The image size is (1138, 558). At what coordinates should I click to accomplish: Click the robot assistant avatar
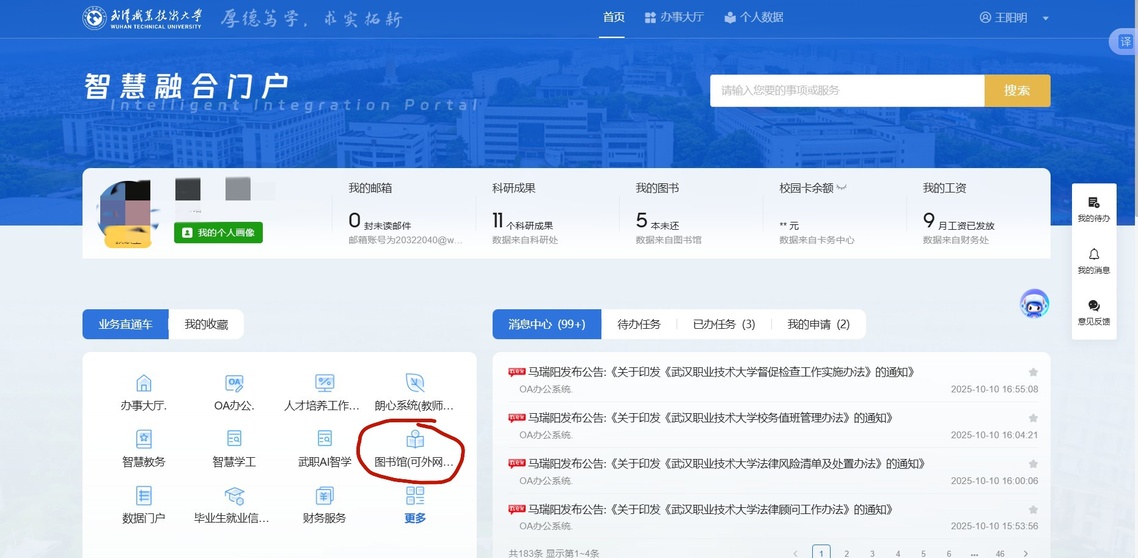tap(1034, 304)
